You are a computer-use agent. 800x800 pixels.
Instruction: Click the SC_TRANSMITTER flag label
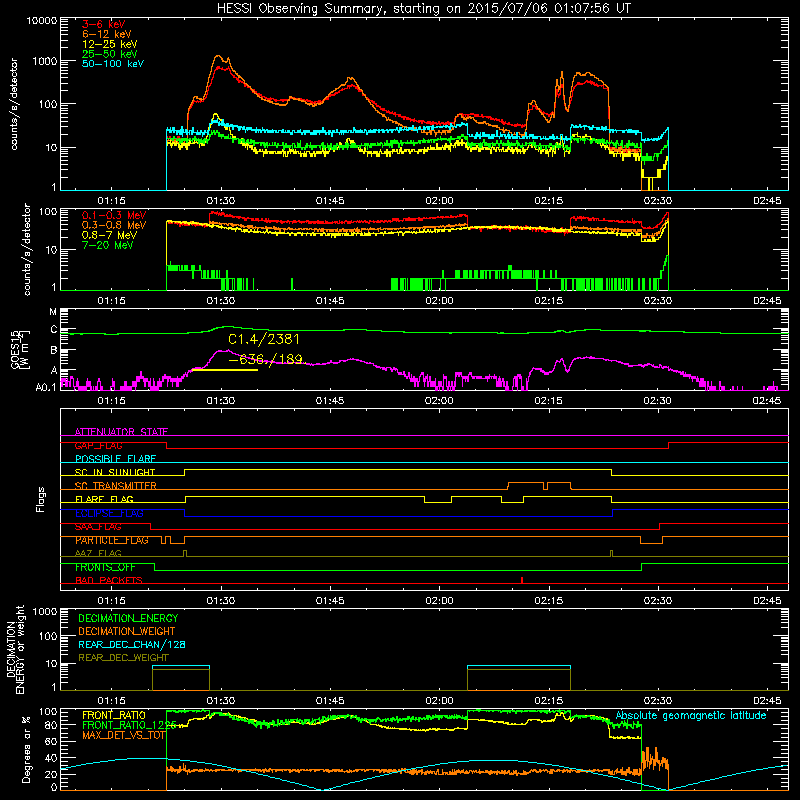[x=116, y=486]
